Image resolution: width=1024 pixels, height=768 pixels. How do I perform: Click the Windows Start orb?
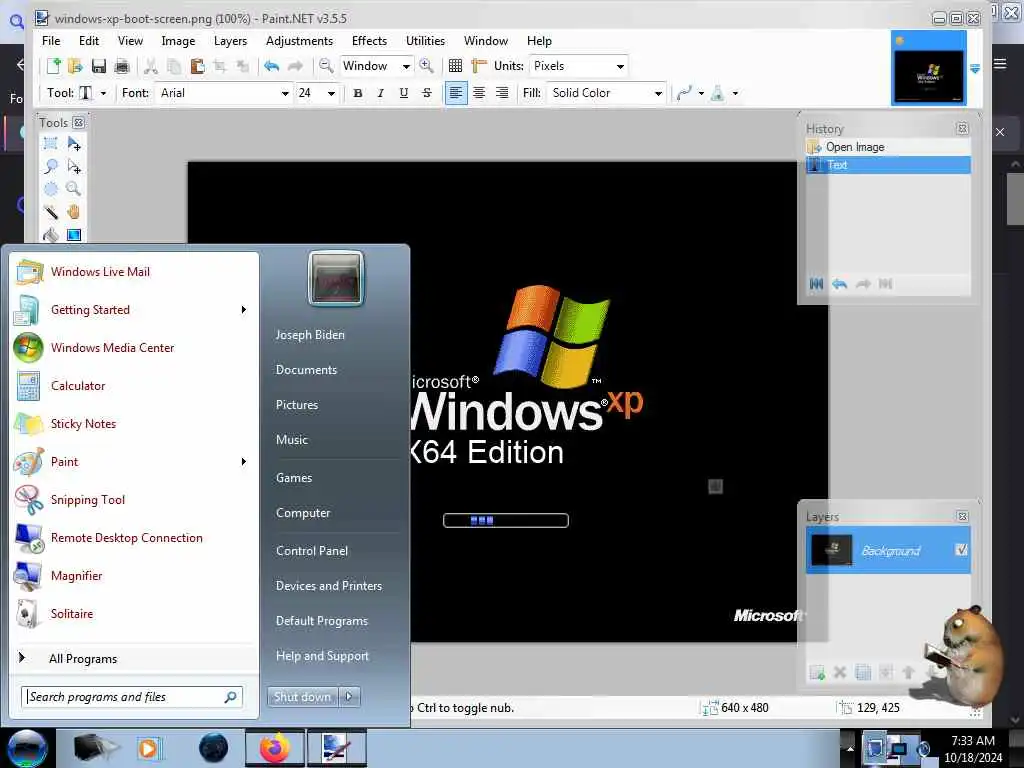27,748
